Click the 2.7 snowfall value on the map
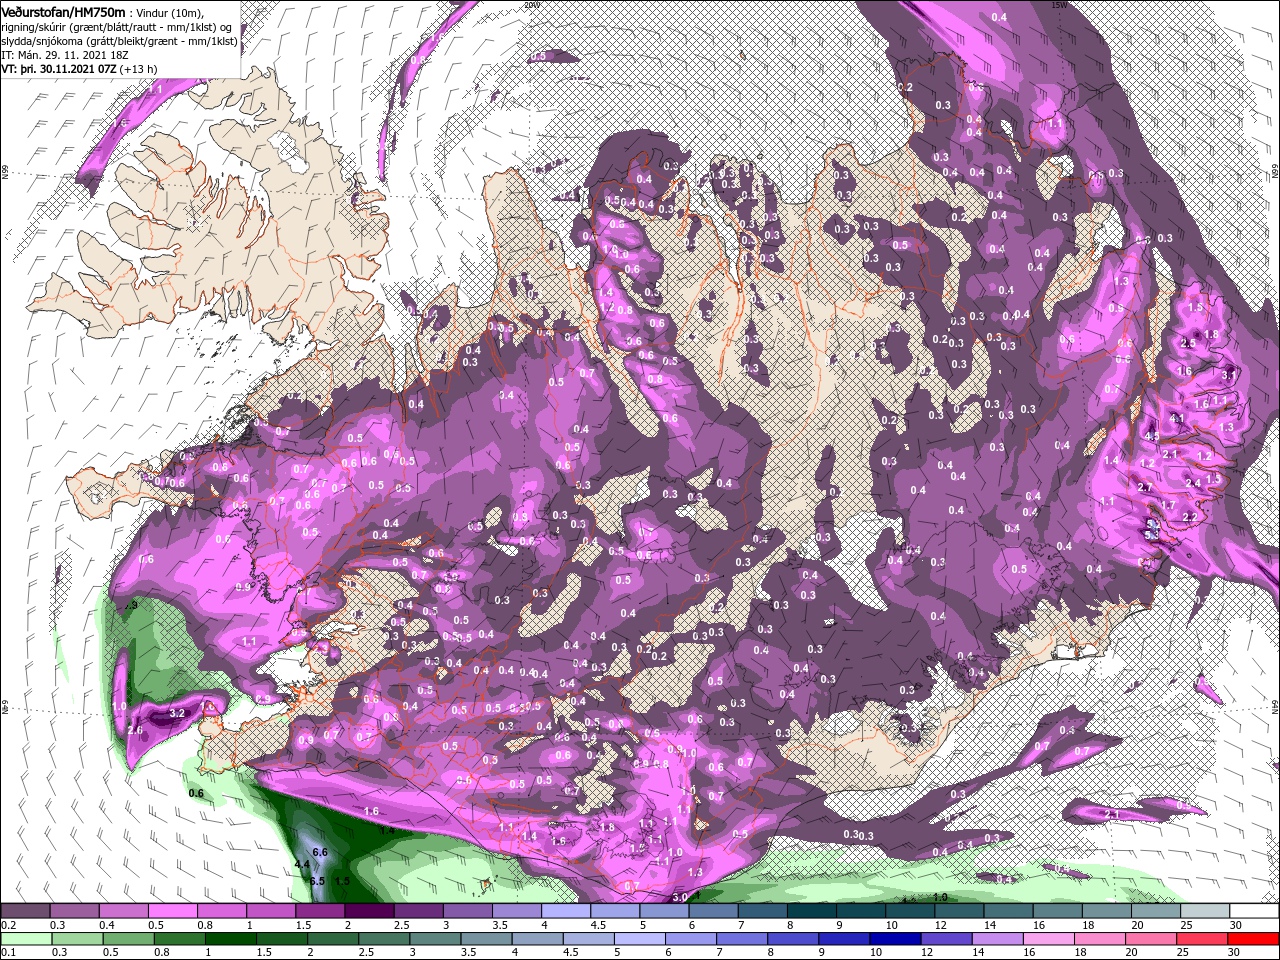Screen dimensions: 1280x960 click(1146, 487)
